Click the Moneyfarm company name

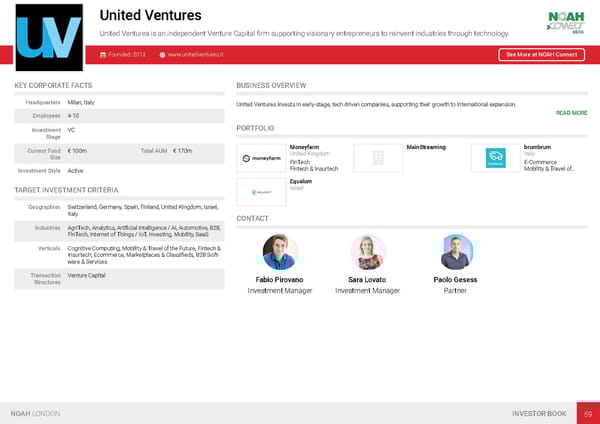click(x=306, y=147)
